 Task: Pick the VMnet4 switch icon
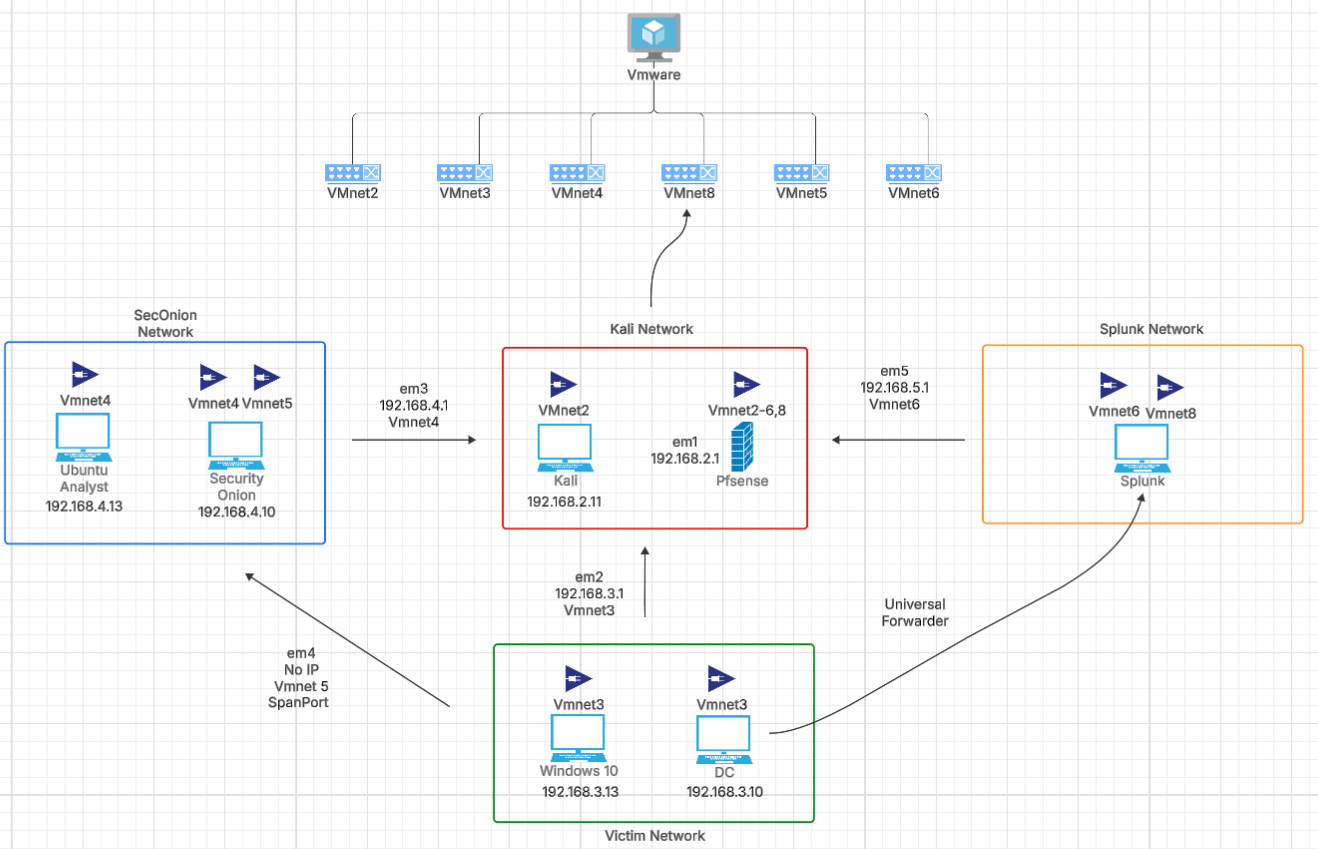[x=577, y=173]
